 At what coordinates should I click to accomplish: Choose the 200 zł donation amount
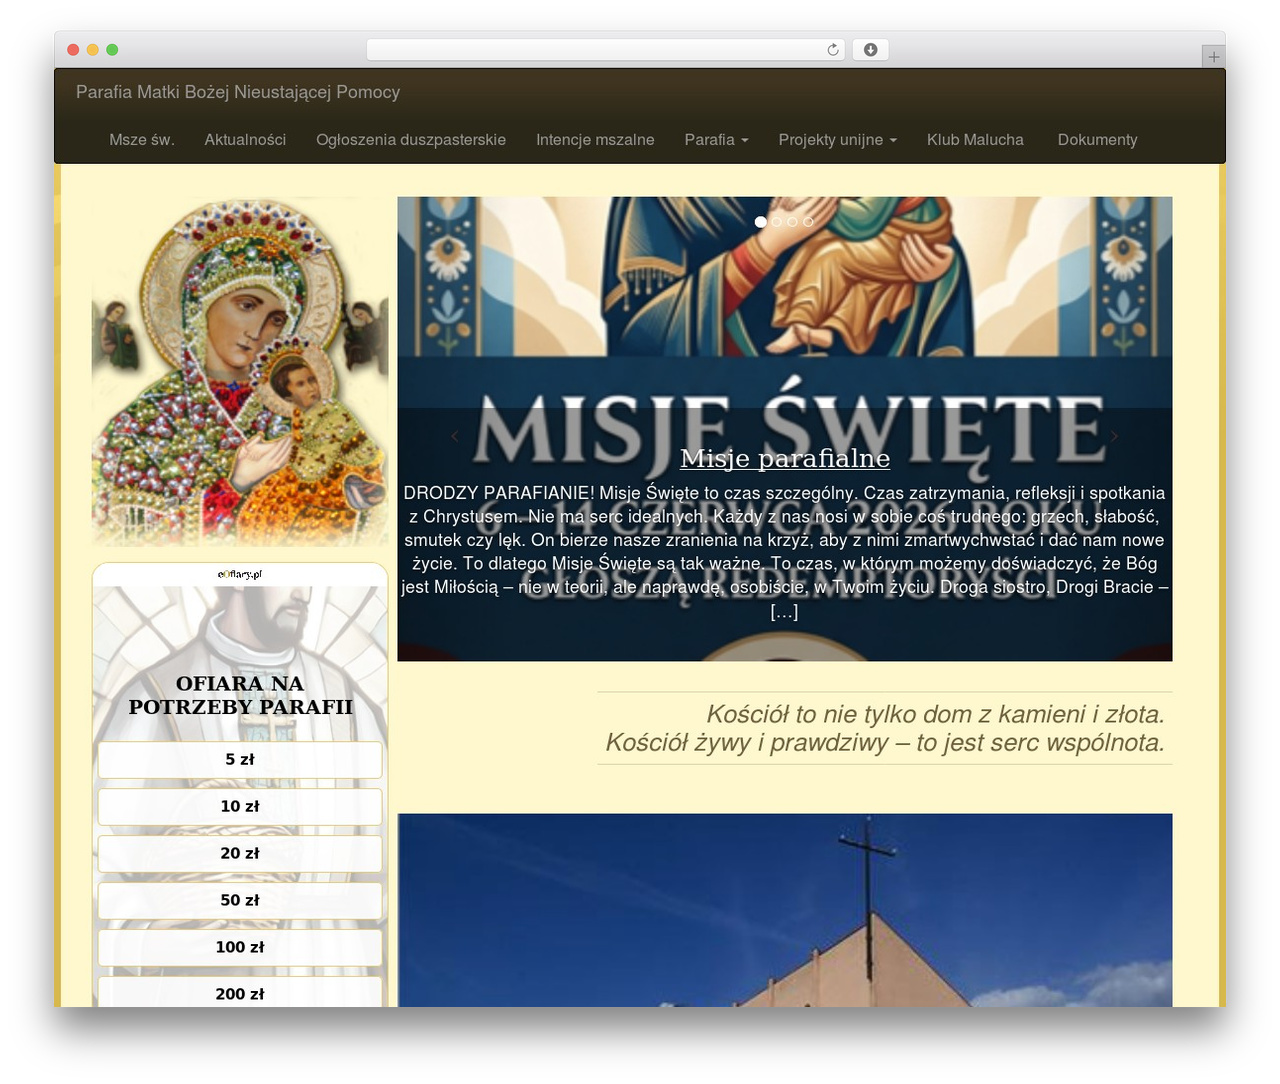pos(240,993)
